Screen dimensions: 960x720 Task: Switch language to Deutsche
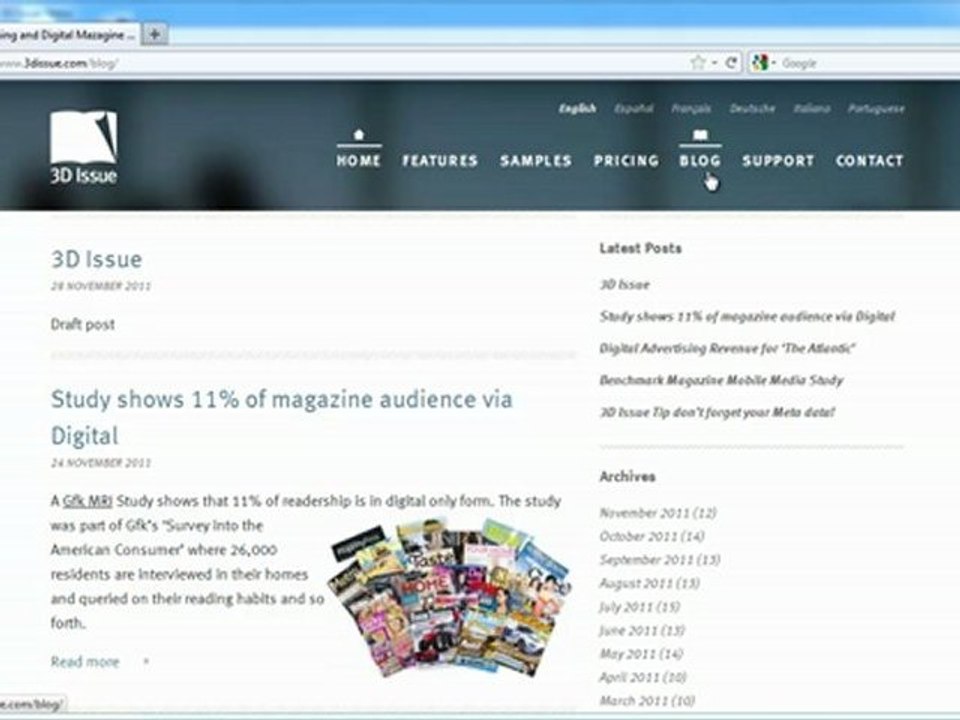[752, 108]
